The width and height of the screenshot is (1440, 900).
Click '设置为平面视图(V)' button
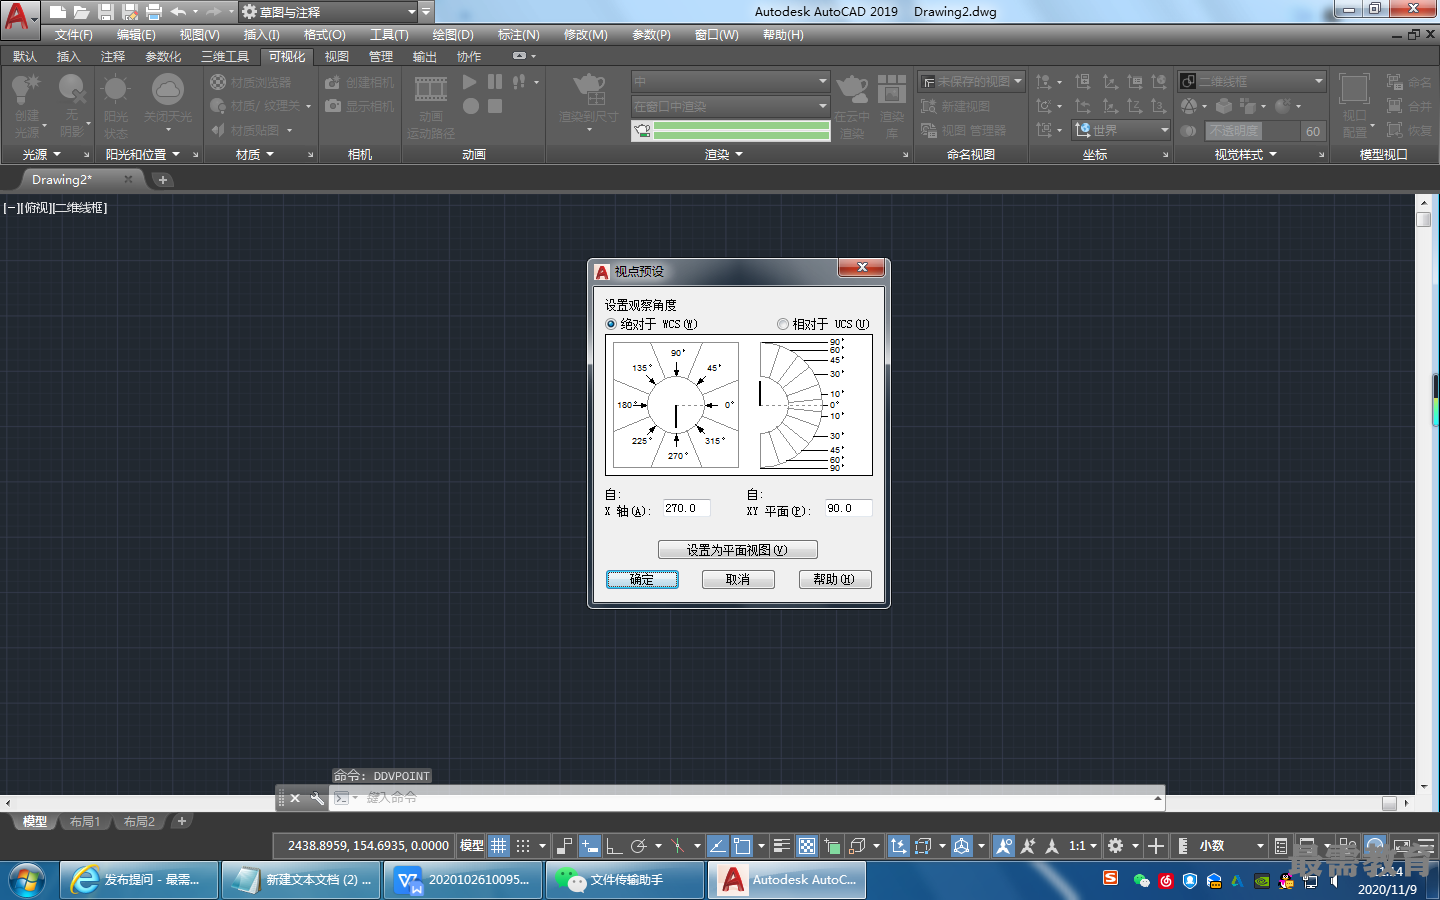[x=738, y=550]
